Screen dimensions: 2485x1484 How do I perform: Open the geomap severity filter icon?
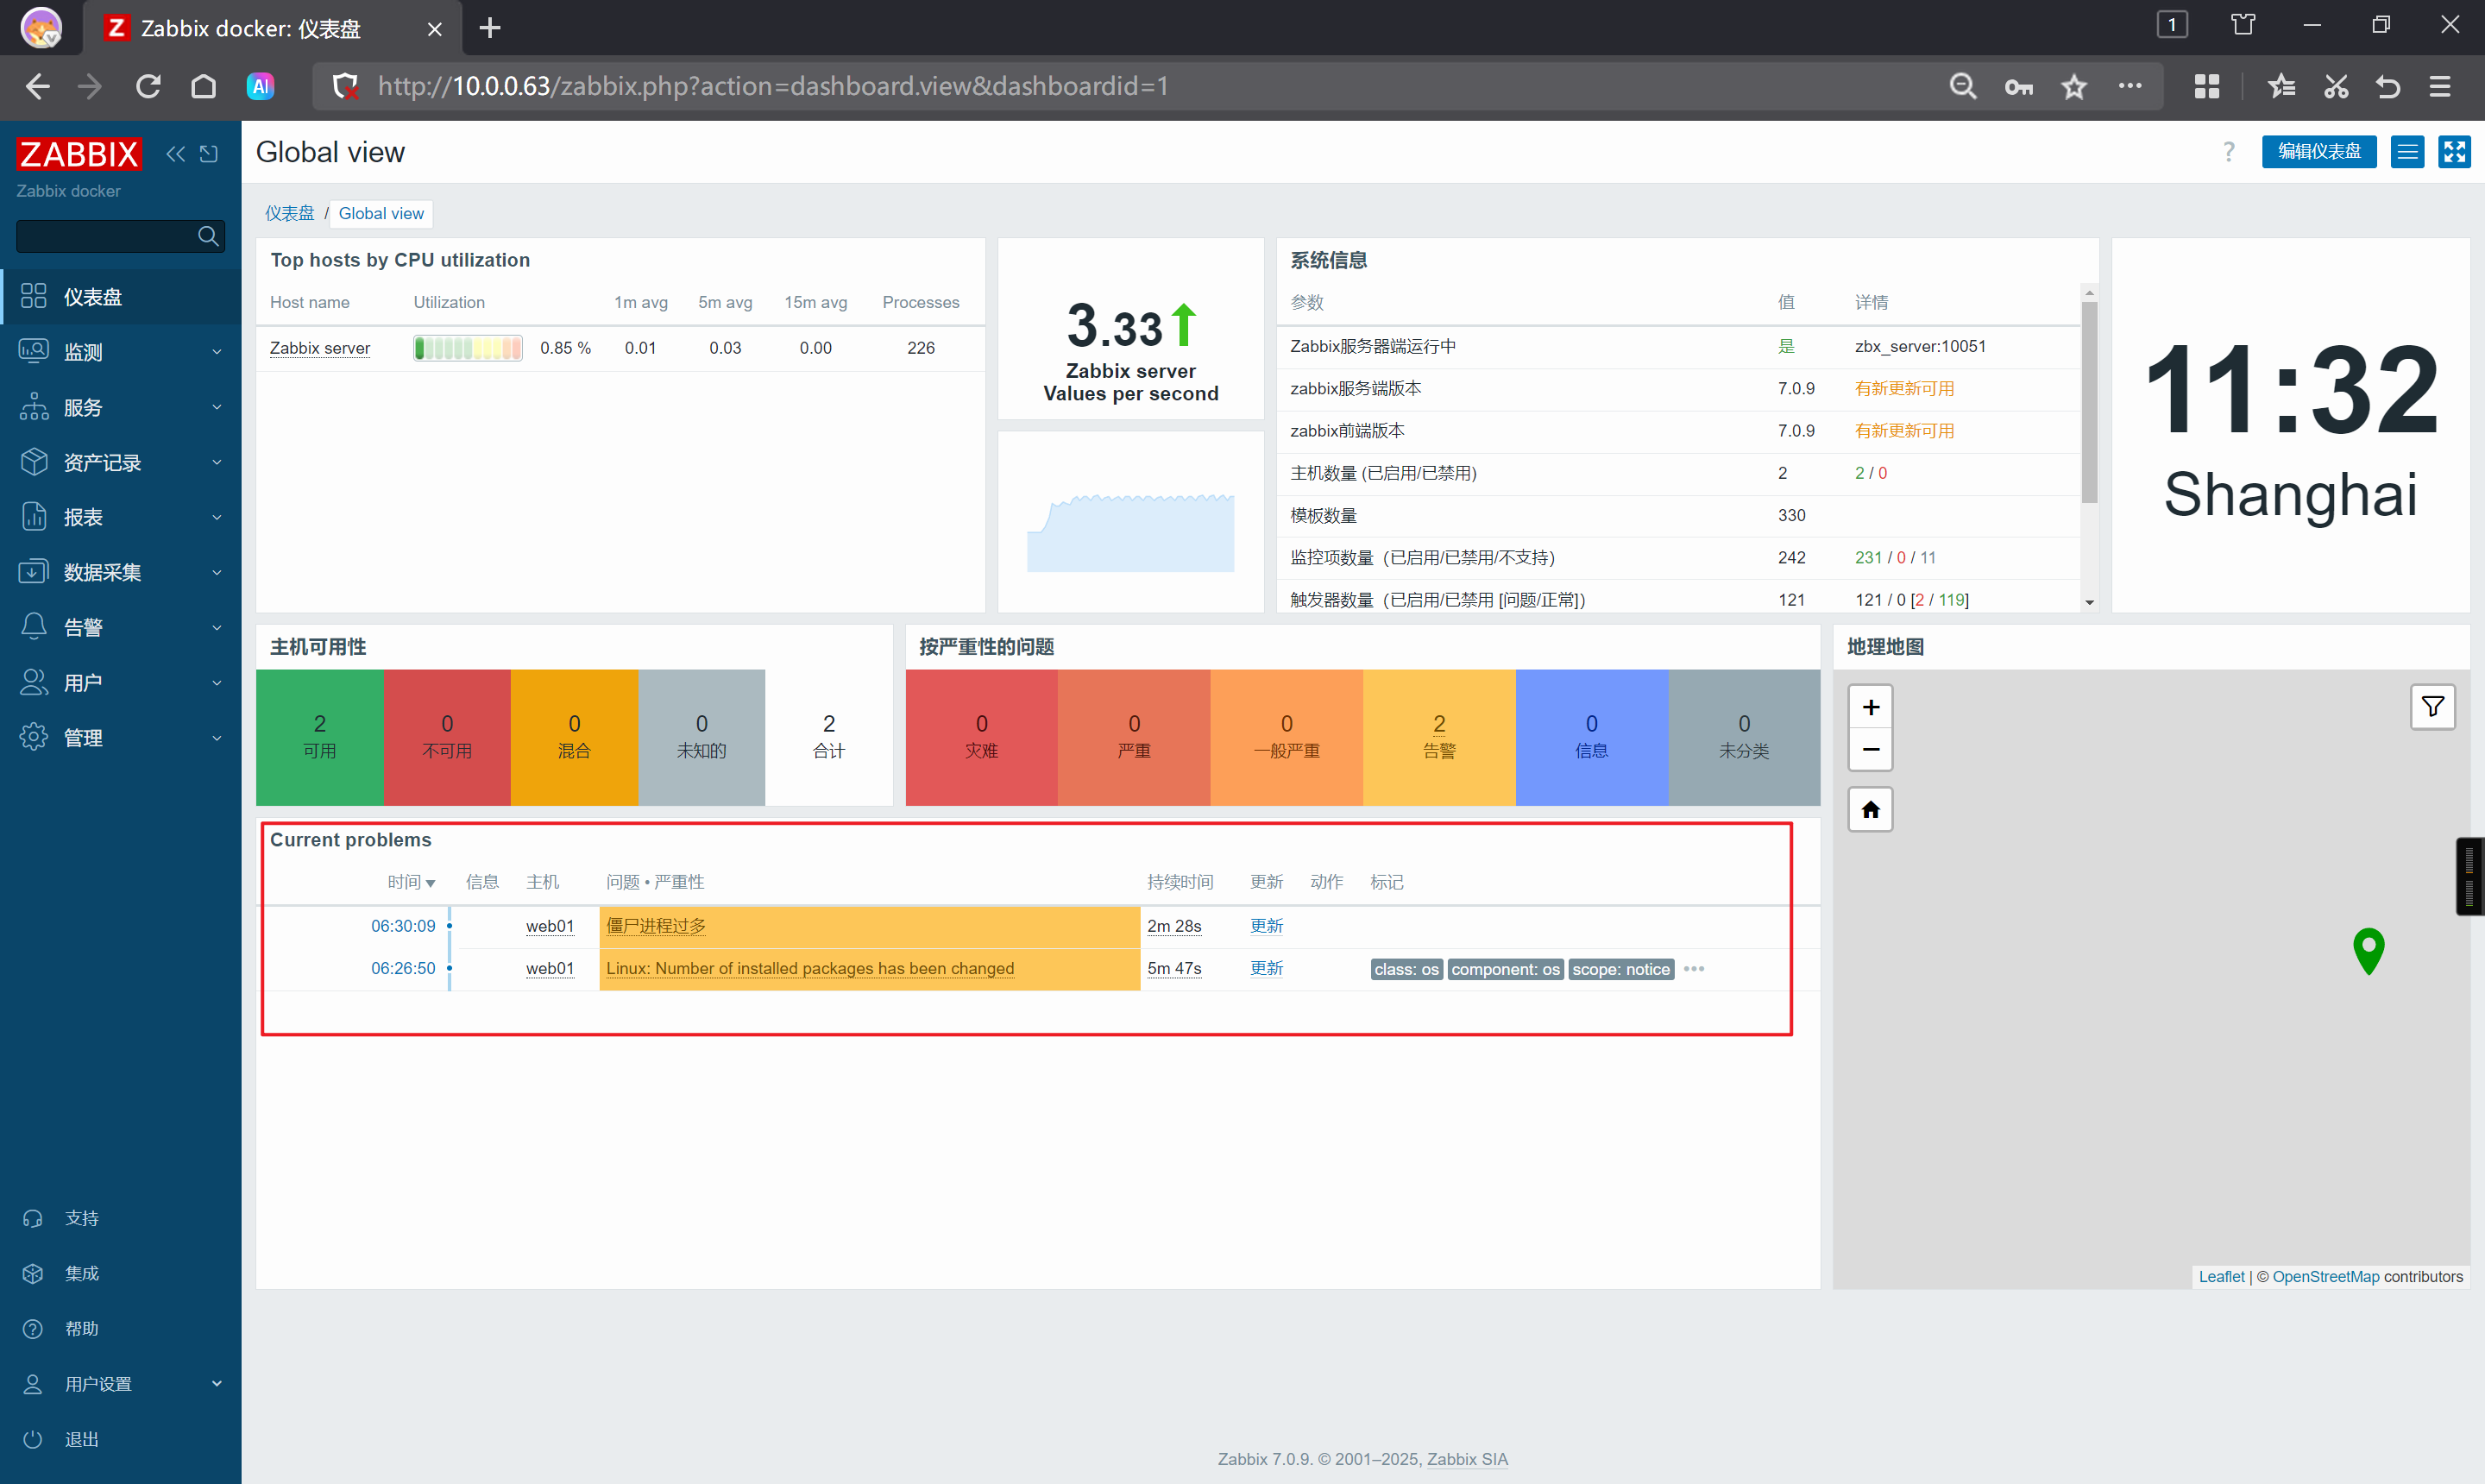tap(2432, 707)
